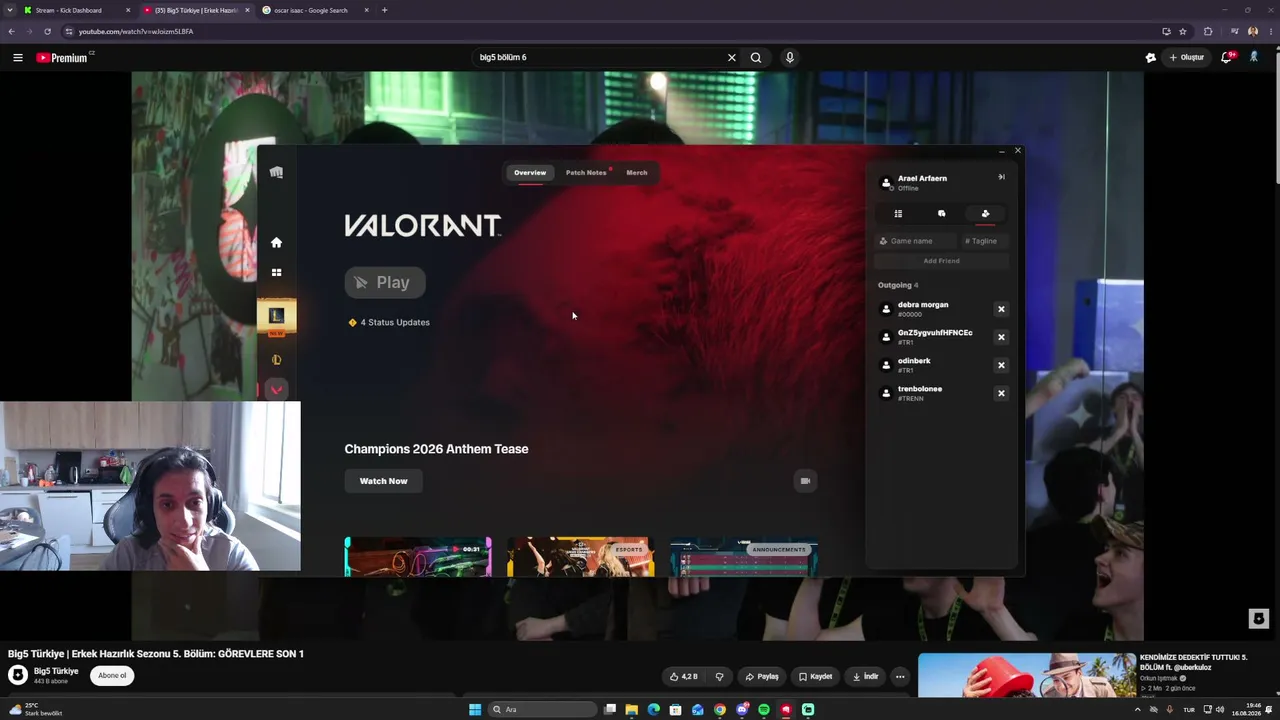Go to YouTube Premium home logo

pyautogui.click(x=64, y=58)
